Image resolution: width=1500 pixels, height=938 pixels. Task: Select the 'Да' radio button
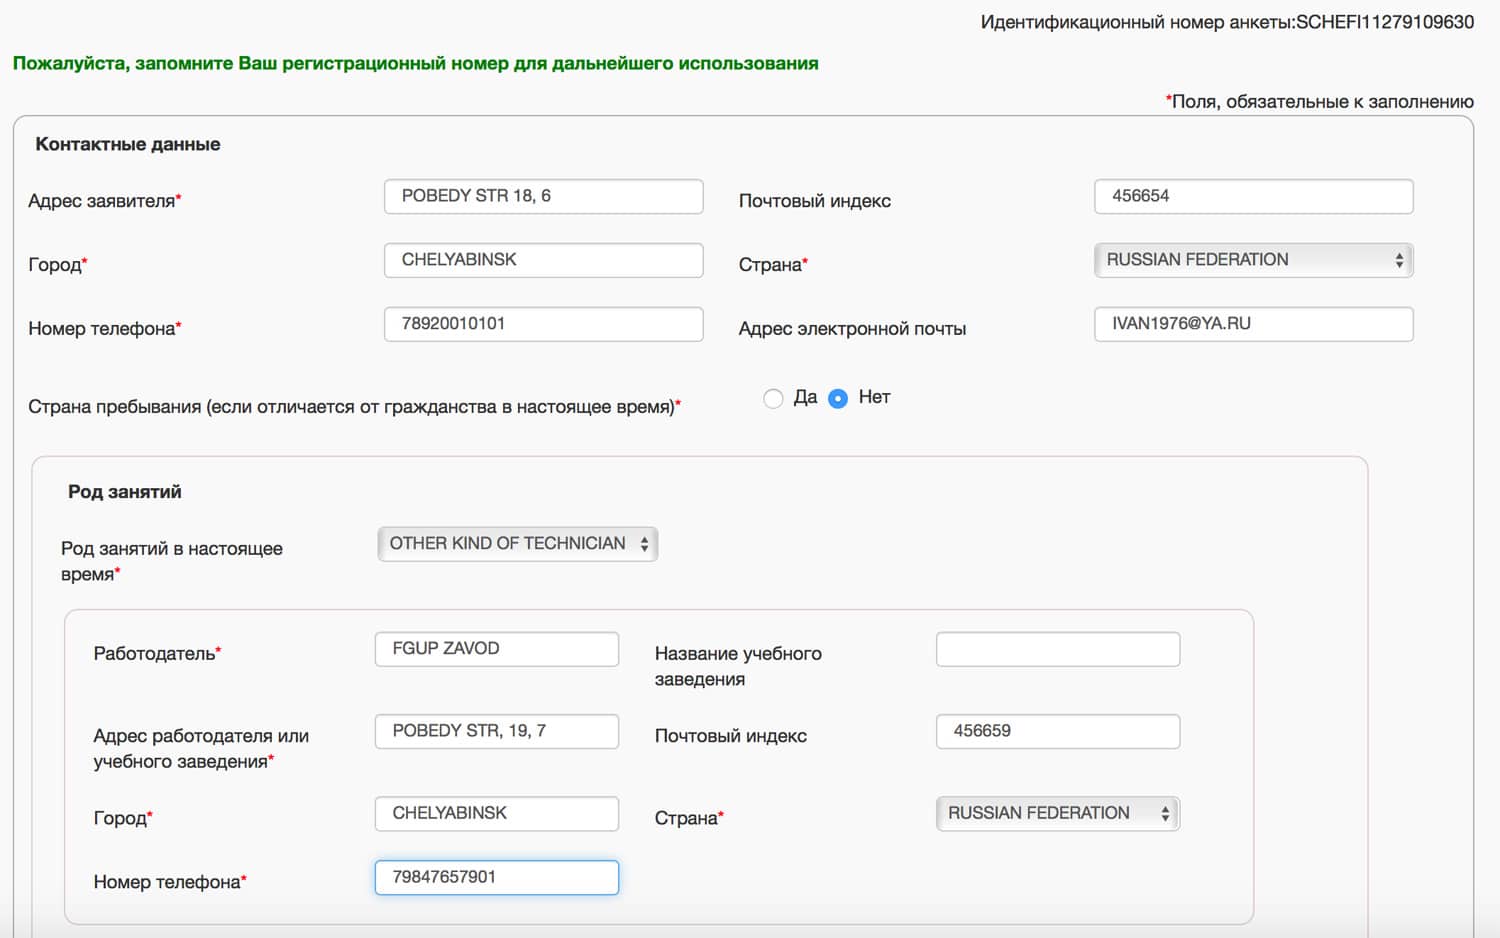click(x=773, y=399)
